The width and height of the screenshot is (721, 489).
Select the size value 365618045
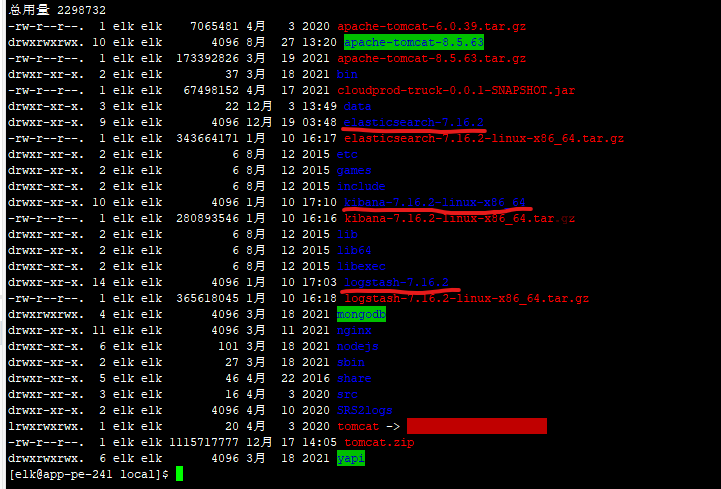pos(207,299)
